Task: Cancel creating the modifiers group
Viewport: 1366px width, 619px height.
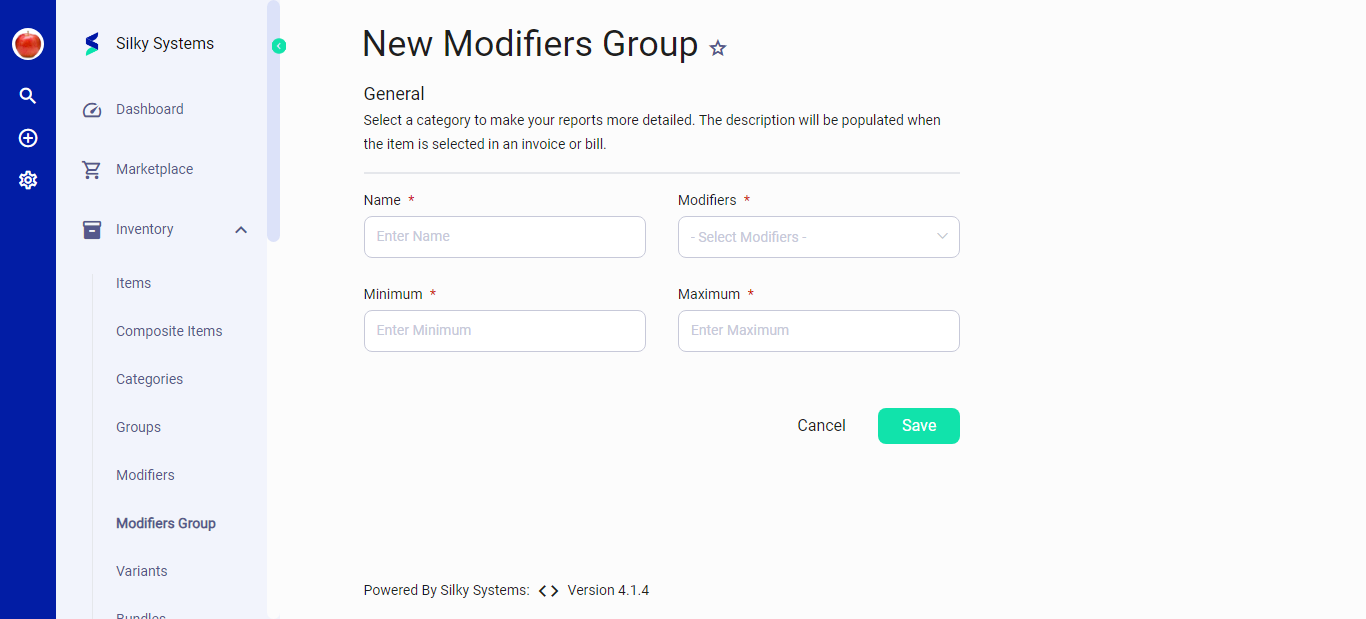Action: [x=821, y=425]
